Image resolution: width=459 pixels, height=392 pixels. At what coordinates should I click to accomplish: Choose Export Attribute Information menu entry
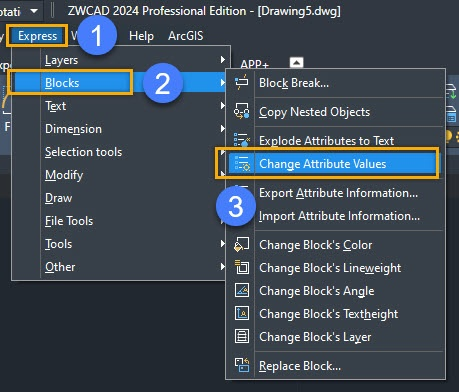click(336, 193)
